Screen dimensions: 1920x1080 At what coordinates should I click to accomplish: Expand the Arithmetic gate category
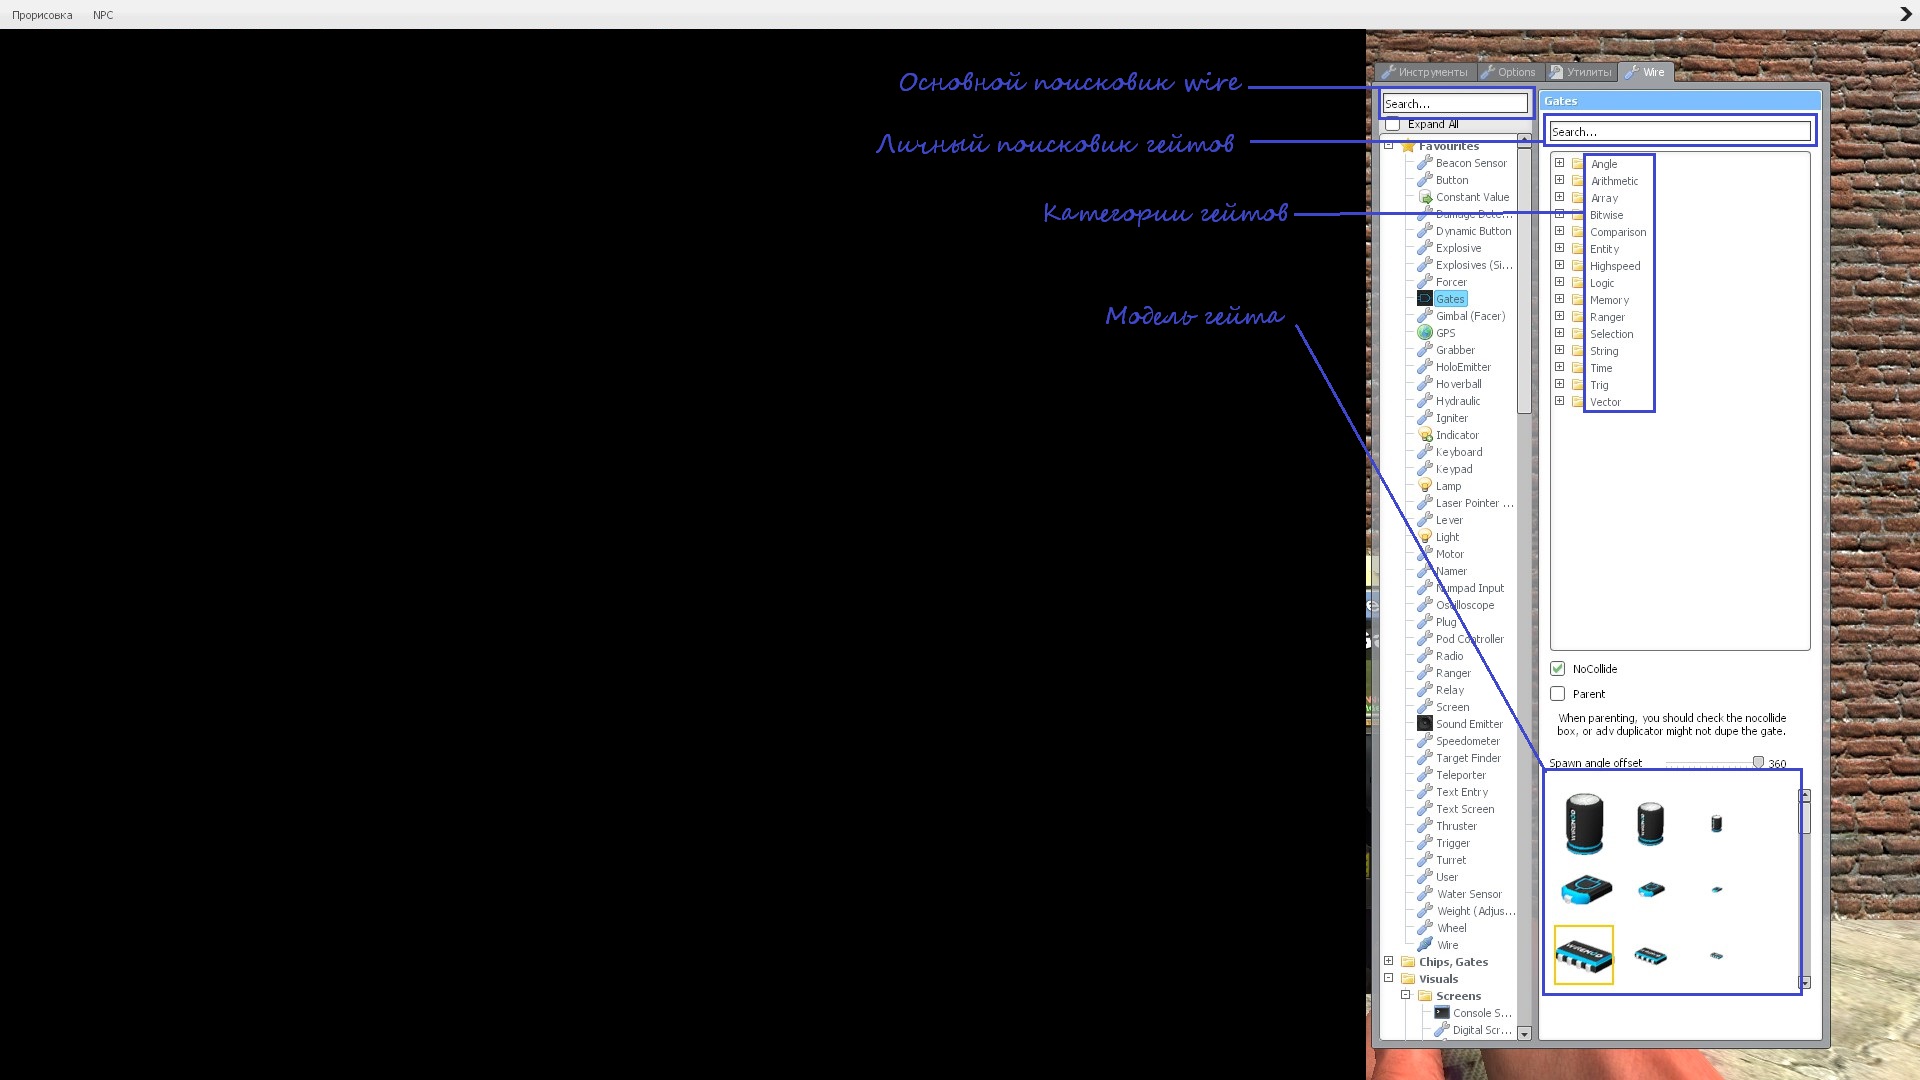pyautogui.click(x=1559, y=181)
